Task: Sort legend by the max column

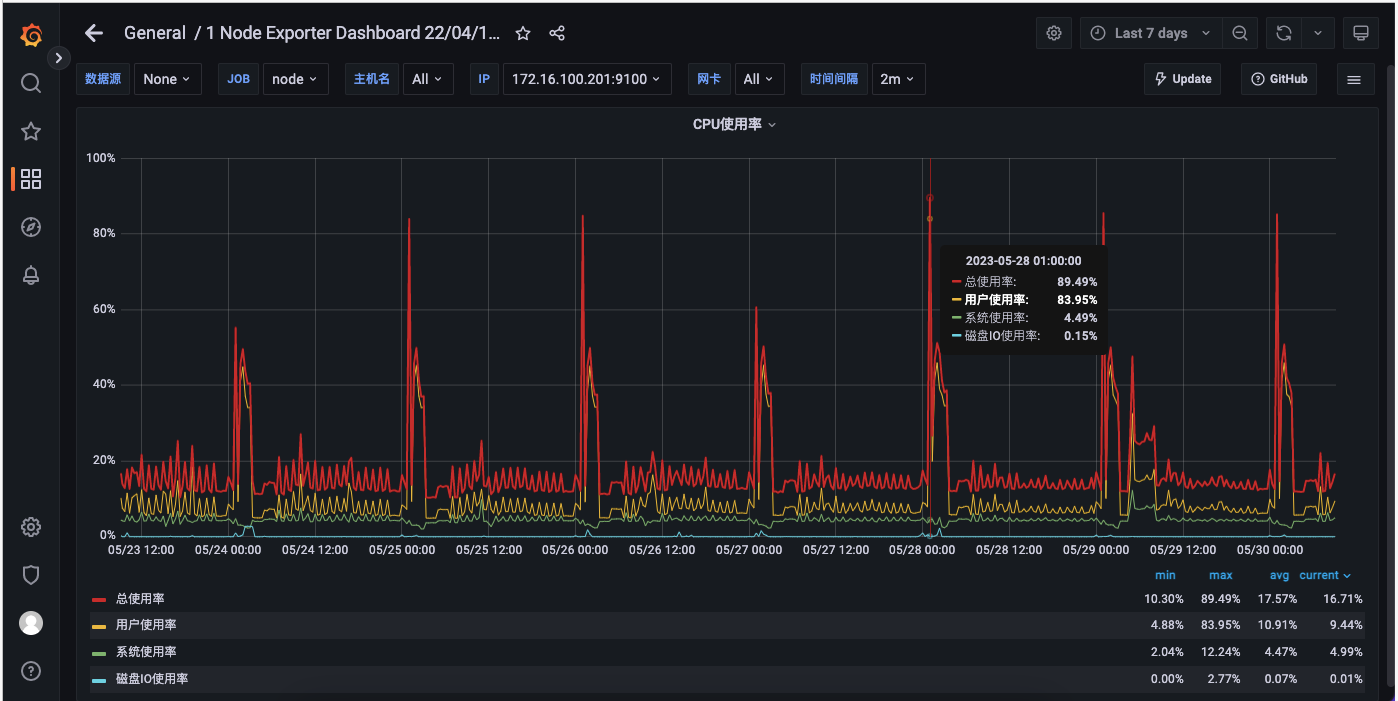Action: point(1220,575)
